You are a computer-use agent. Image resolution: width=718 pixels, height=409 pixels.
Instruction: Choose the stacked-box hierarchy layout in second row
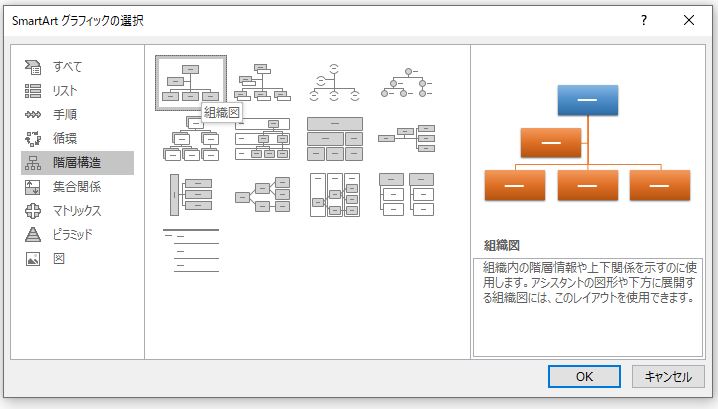[x=191, y=139]
